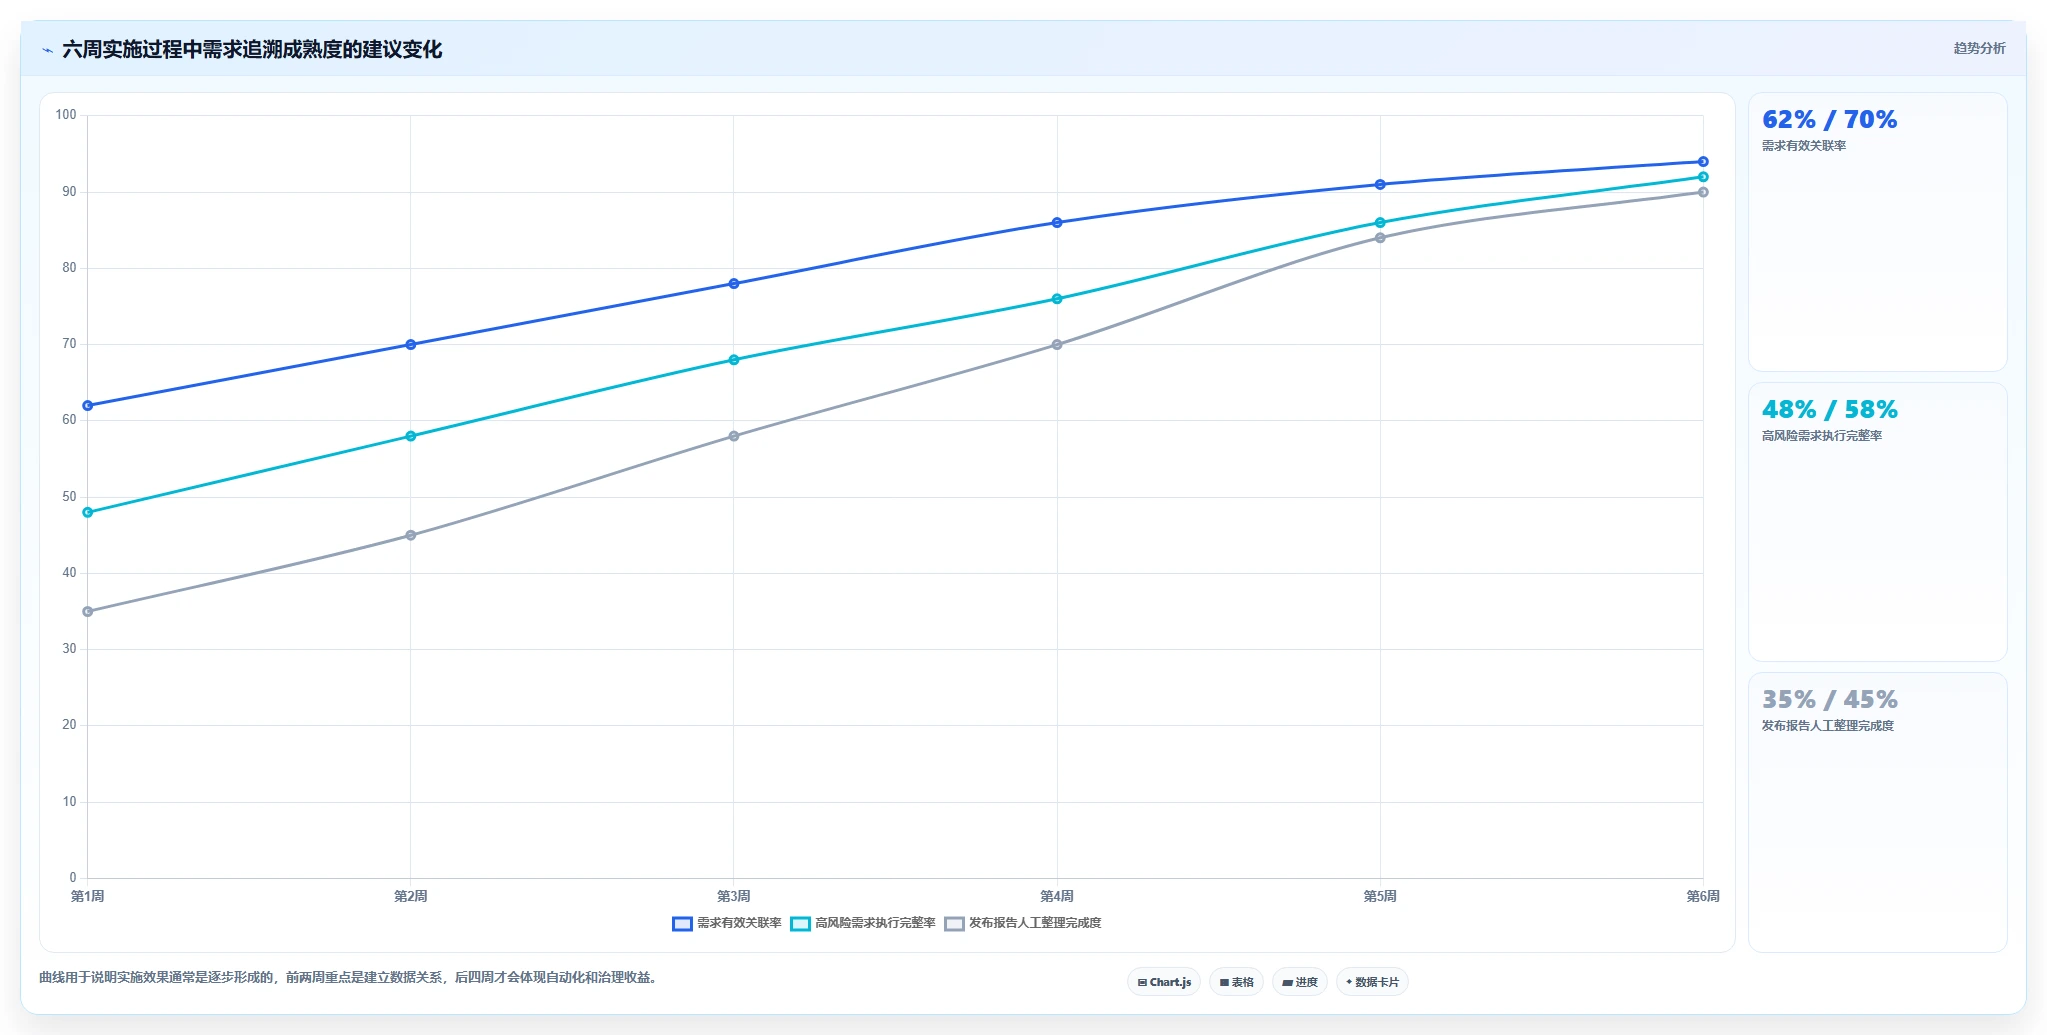Click the 高风险需求执行完整率 legend label
This screenshot has width=2047, height=1035.
pyautogui.click(x=875, y=923)
